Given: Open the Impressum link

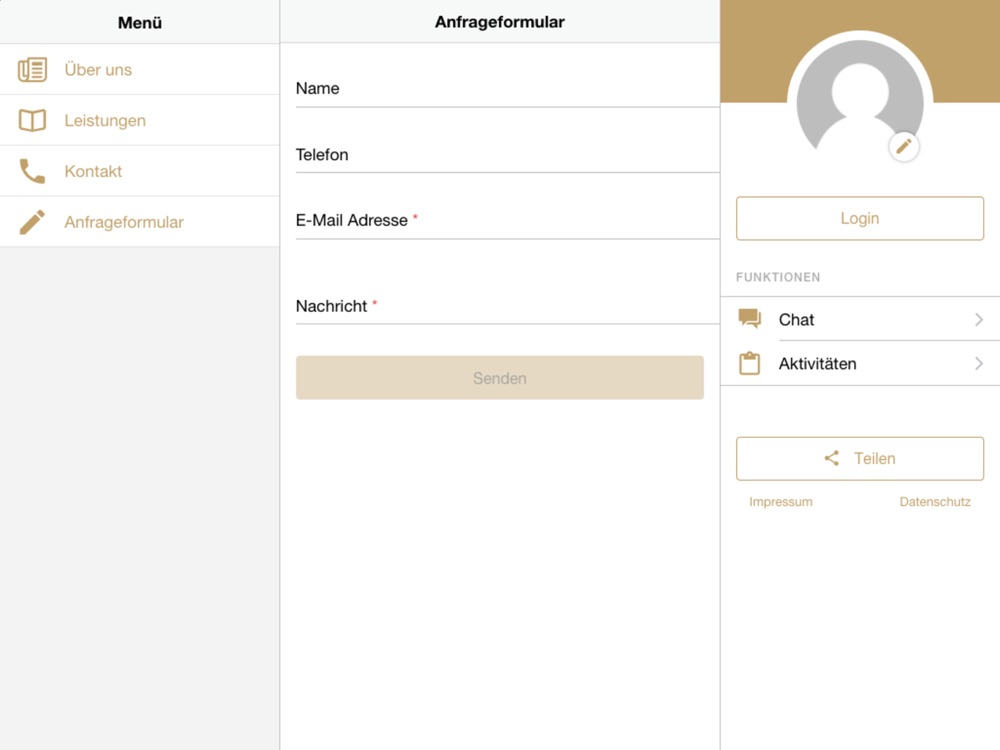Looking at the screenshot, I should [x=781, y=502].
